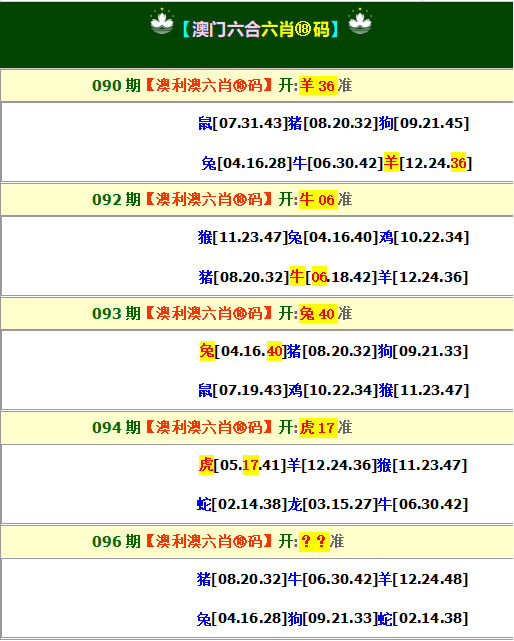Select the 092 期 period label

tap(117, 199)
